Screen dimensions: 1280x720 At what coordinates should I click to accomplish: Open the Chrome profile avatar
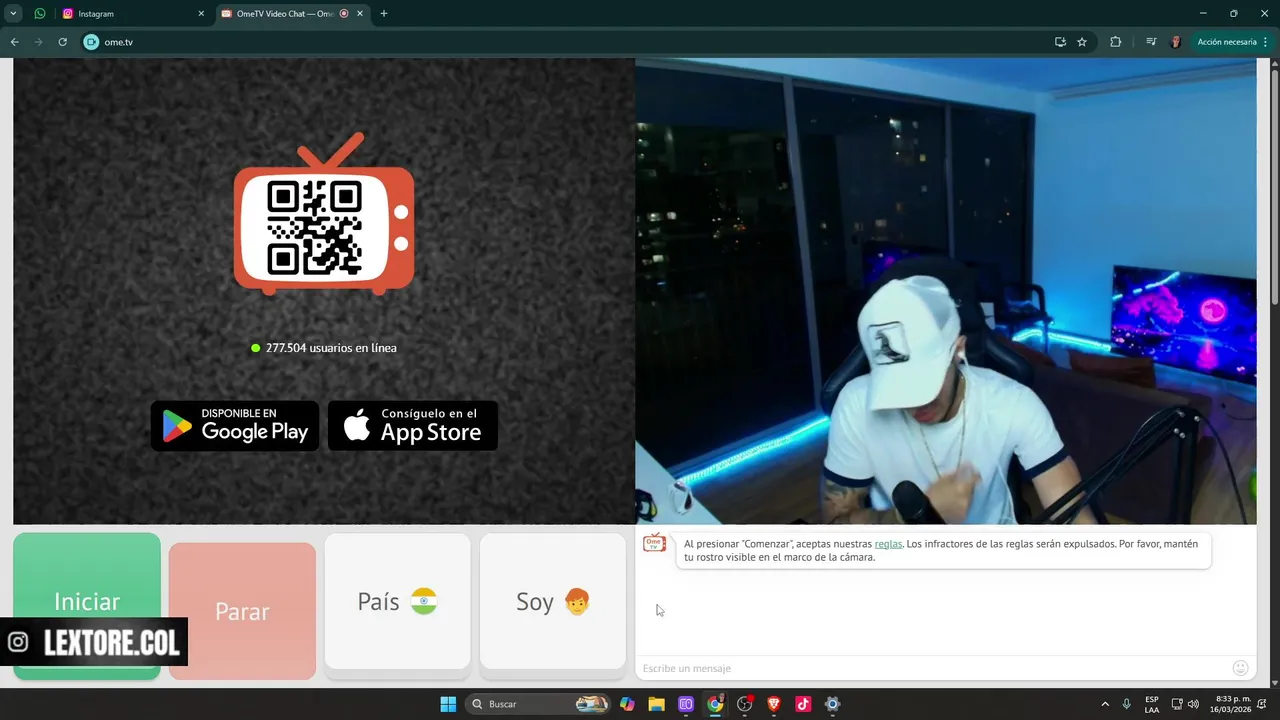coord(1176,42)
